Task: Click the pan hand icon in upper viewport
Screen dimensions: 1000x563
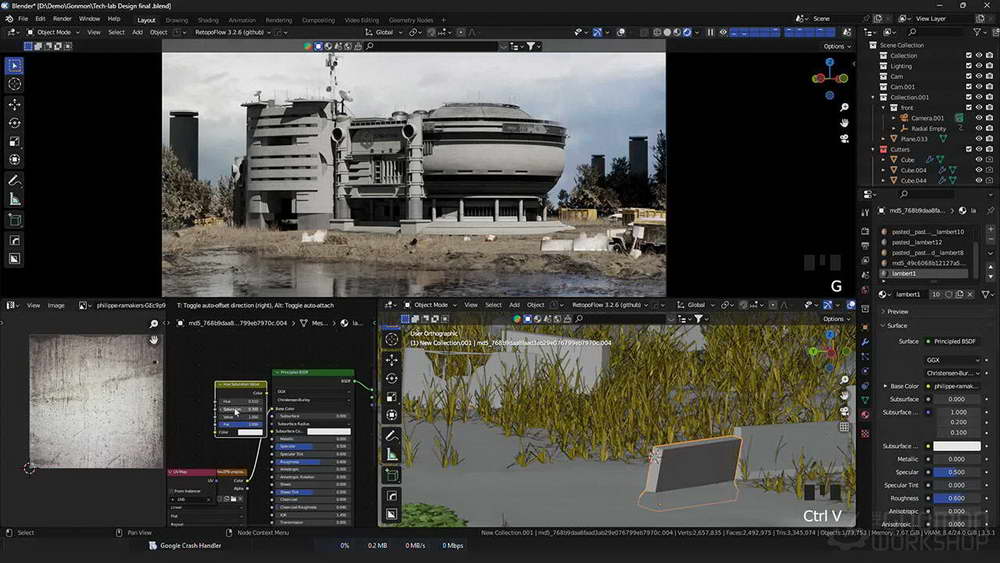Action: (x=844, y=122)
